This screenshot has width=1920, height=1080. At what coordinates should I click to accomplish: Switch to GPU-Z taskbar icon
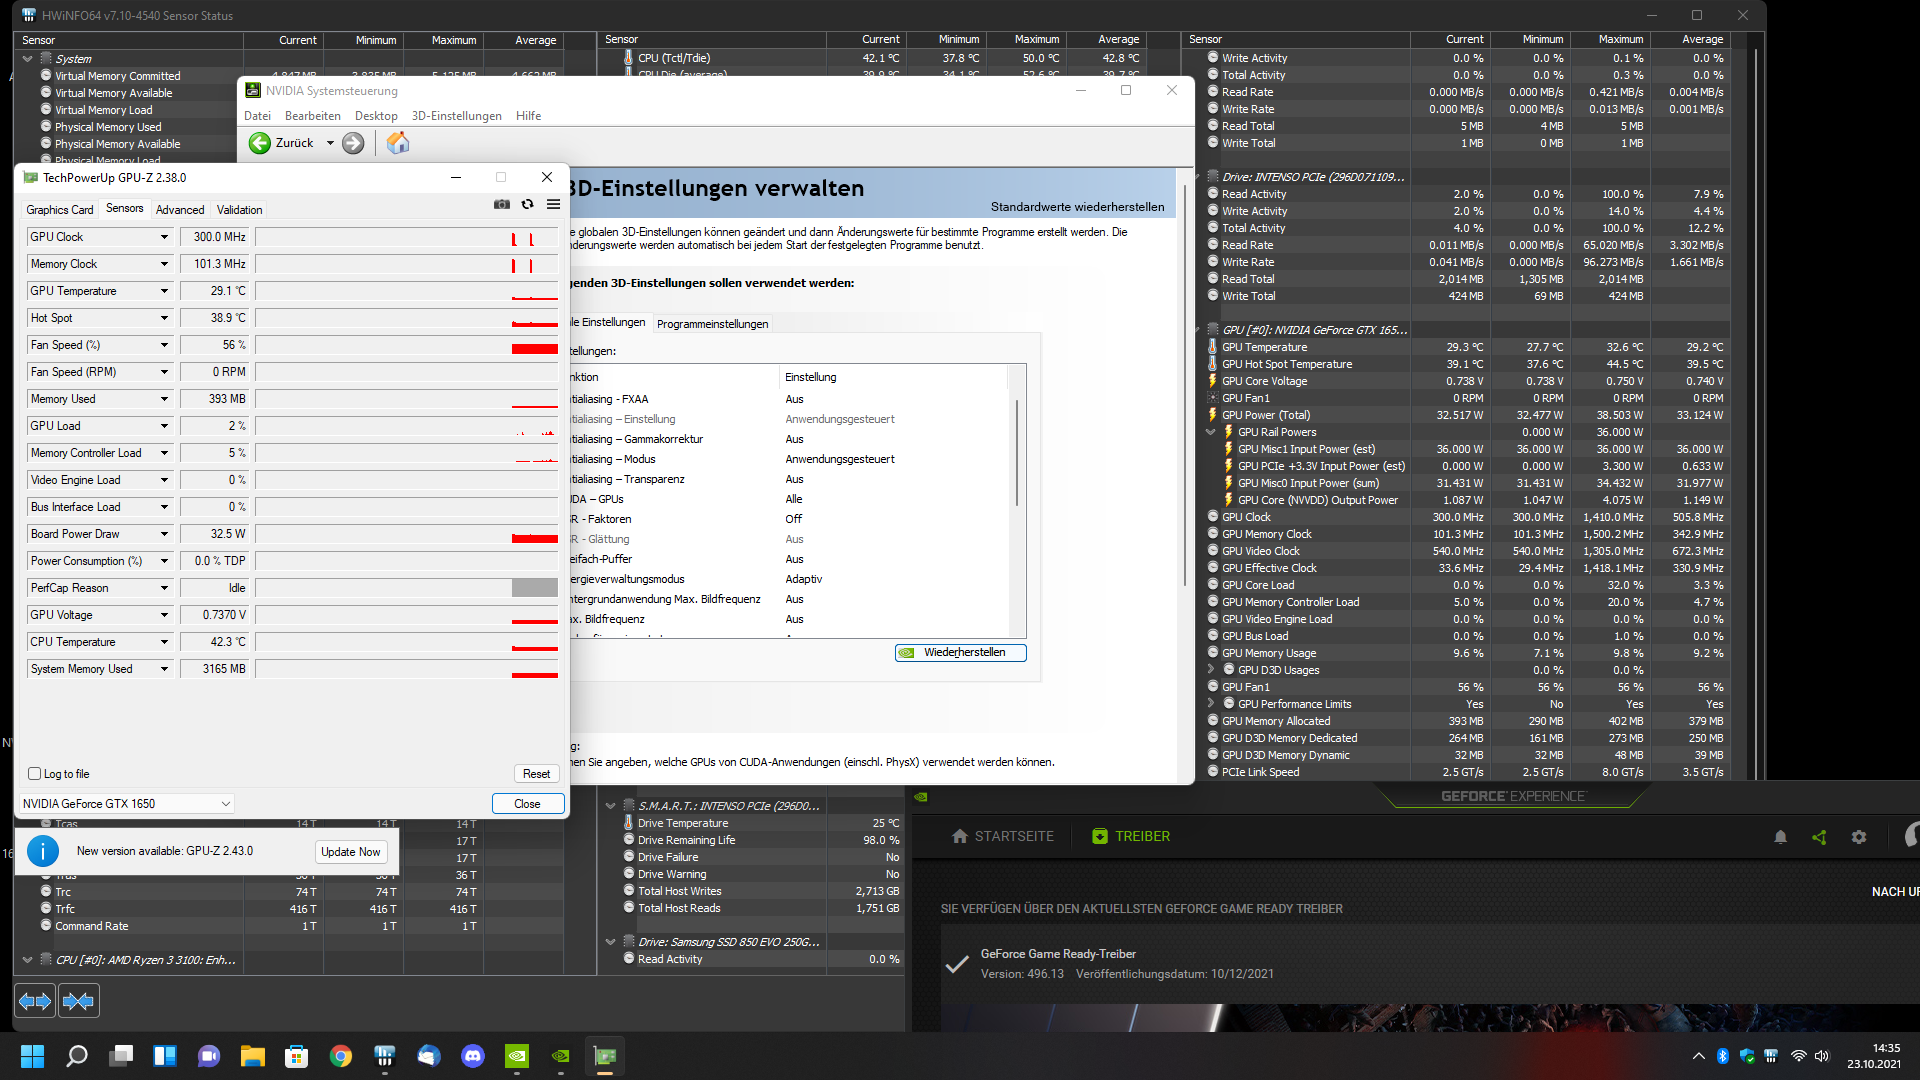[x=604, y=1056]
